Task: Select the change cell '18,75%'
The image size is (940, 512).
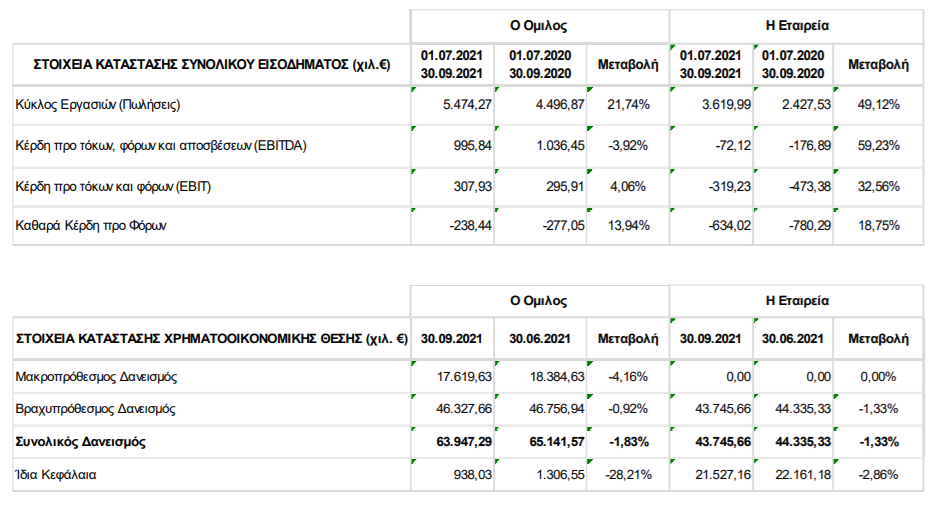Action: (x=878, y=225)
